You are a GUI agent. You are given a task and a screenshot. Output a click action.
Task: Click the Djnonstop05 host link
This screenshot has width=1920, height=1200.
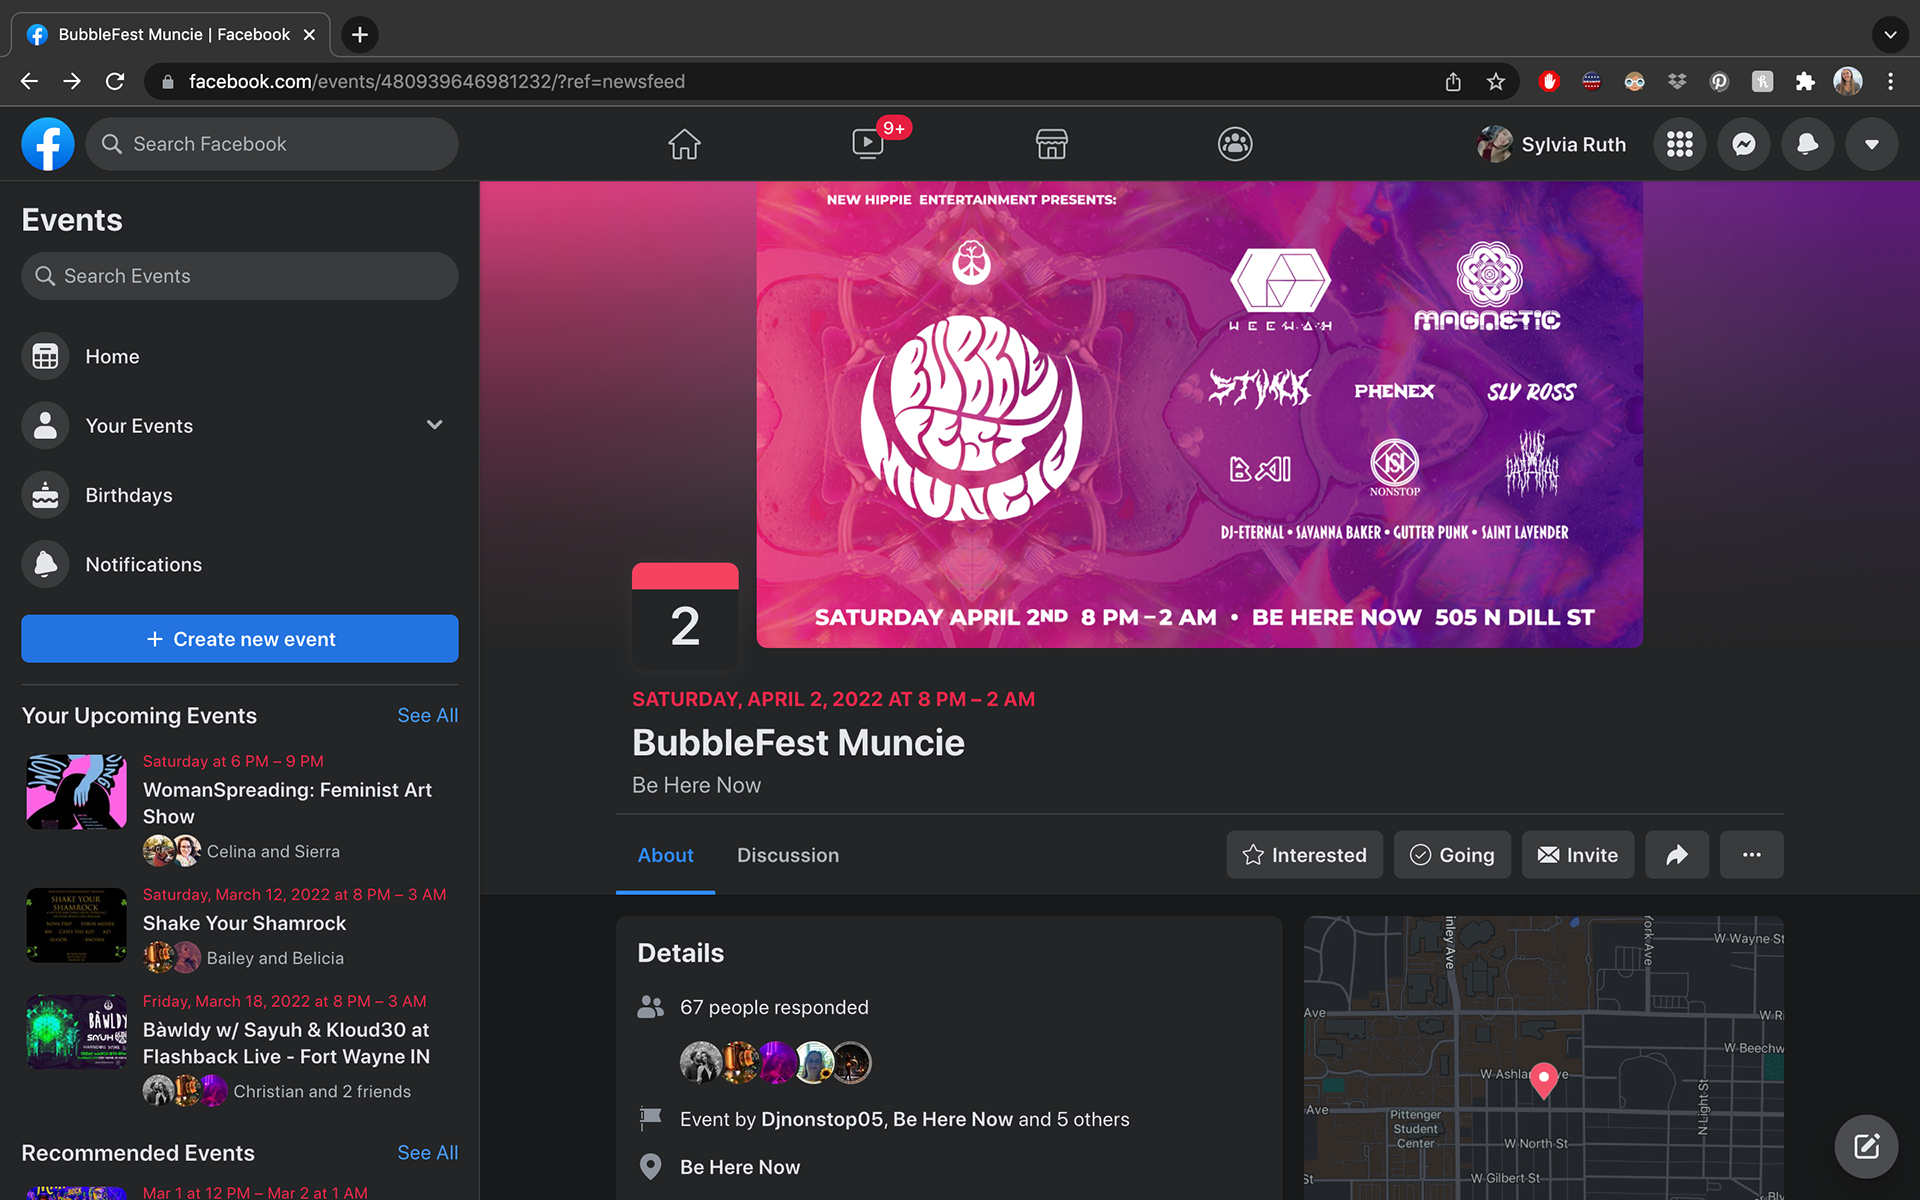coord(822,1119)
